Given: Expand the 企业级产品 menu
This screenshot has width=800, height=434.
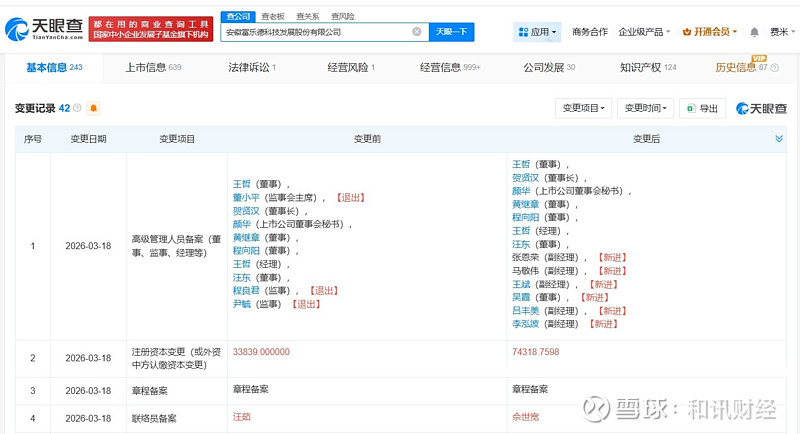Looking at the screenshot, I should point(644,32).
